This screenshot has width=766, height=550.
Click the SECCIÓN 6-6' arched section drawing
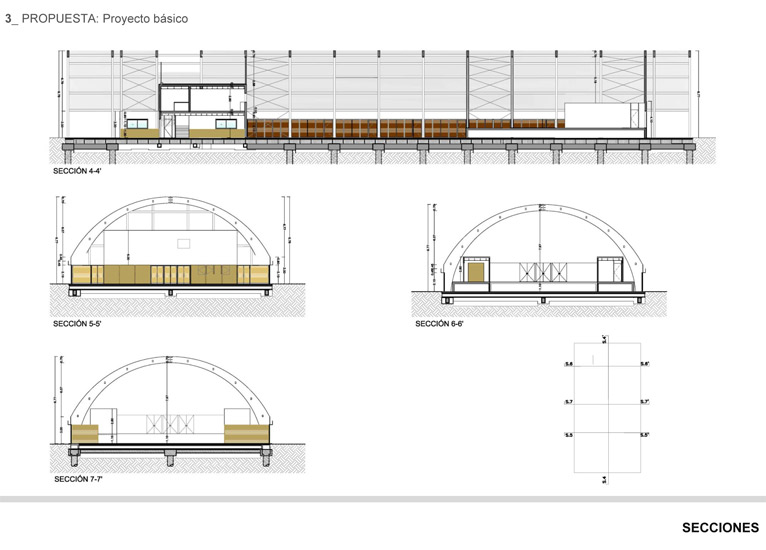tap(541, 255)
